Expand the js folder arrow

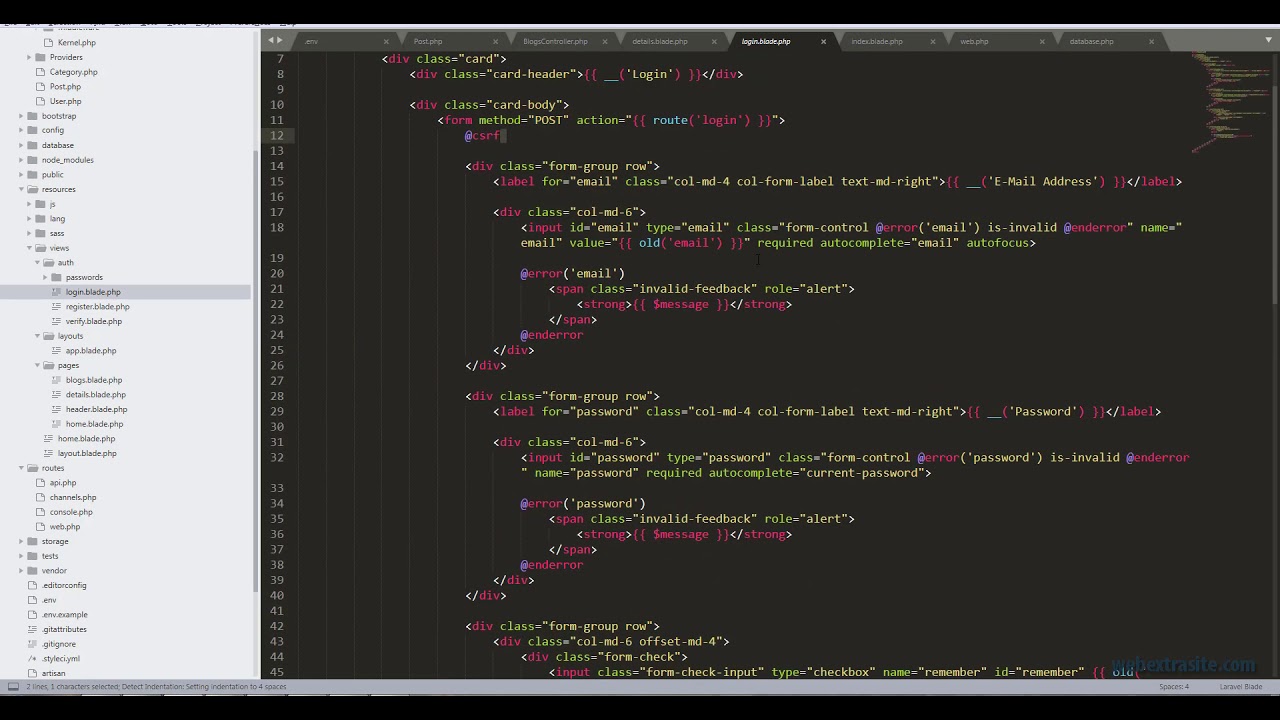click(x=29, y=204)
